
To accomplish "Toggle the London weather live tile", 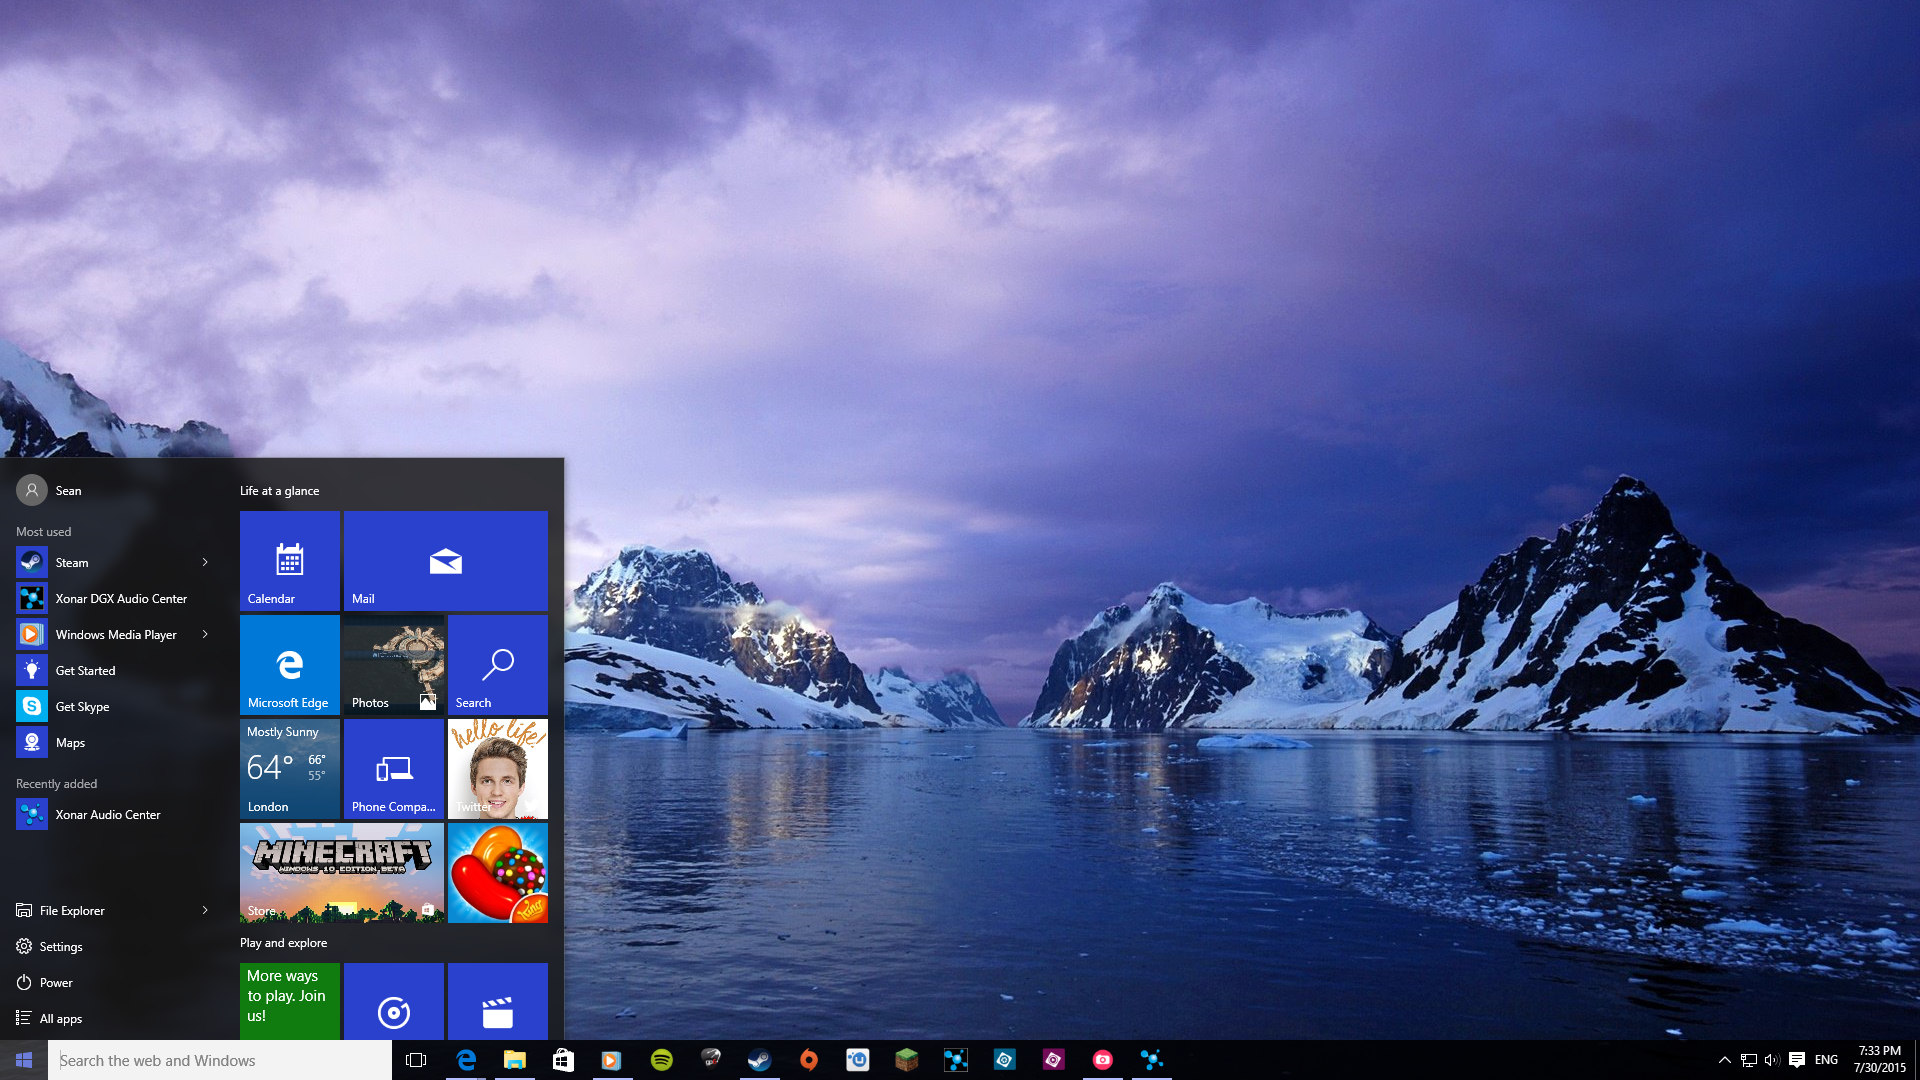I will [287, 769].
